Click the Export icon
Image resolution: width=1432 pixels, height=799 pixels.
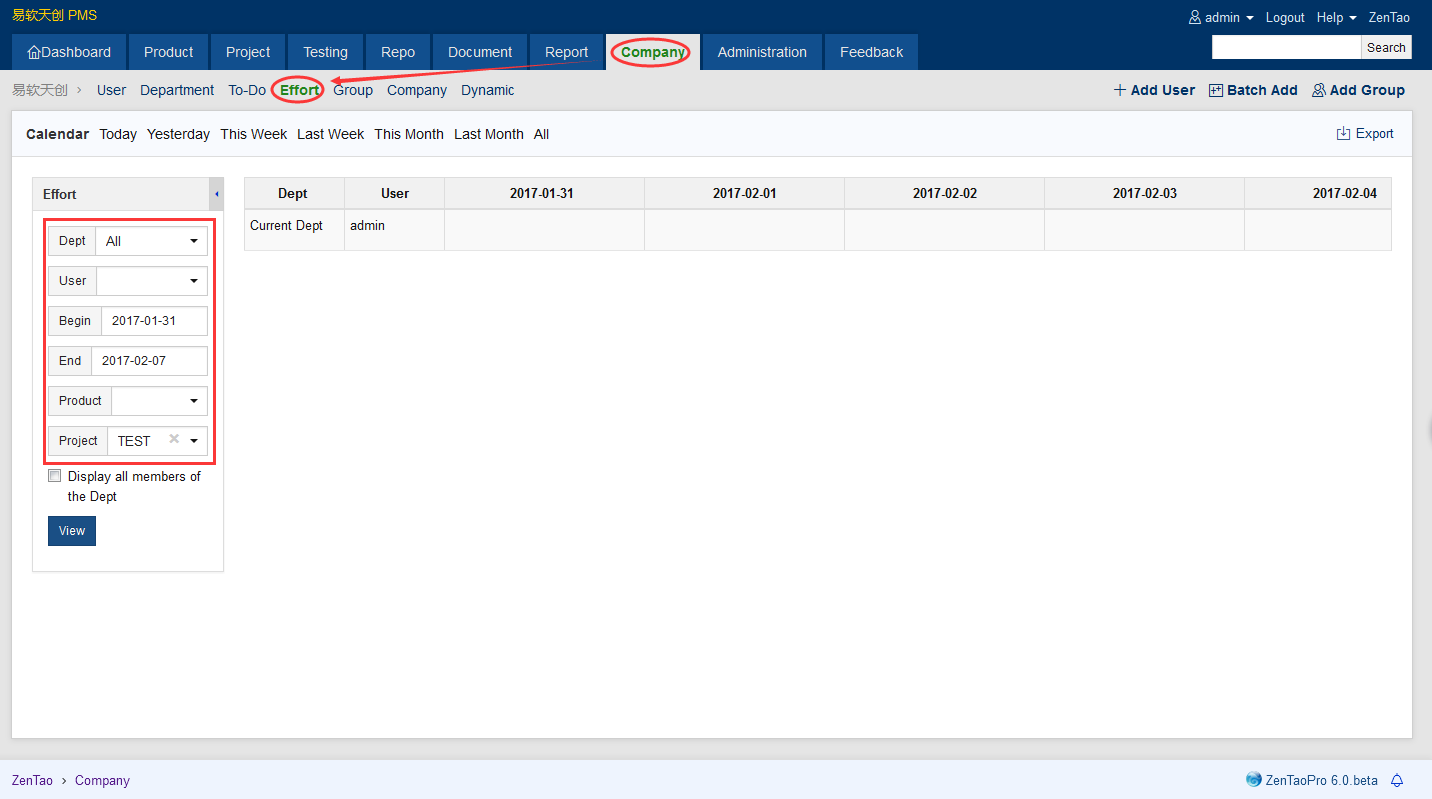pos(1343,134)
